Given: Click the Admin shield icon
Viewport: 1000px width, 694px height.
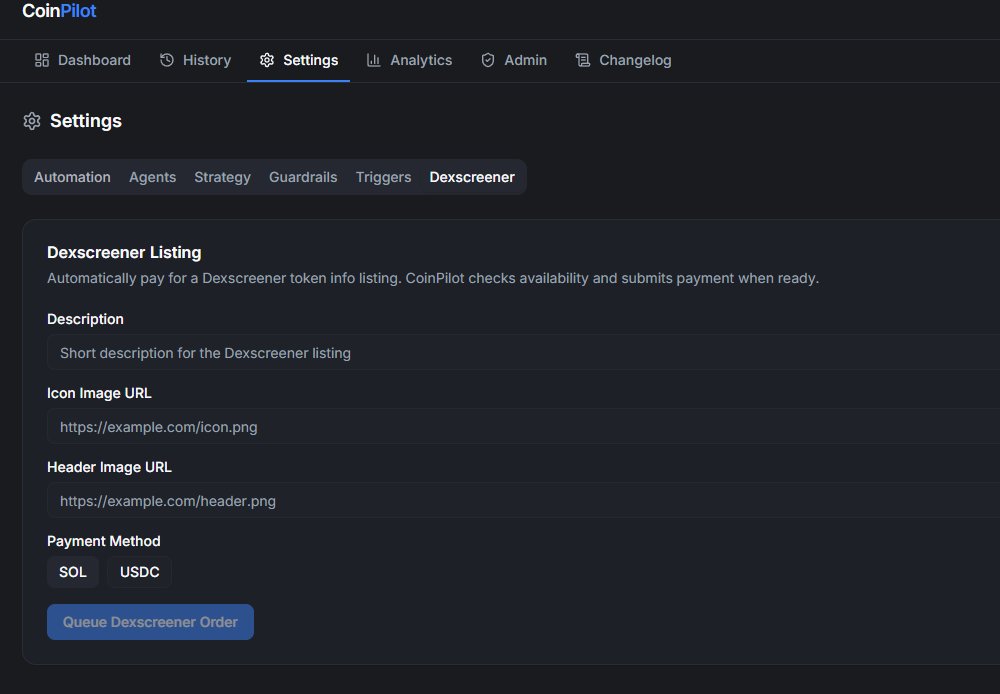Looking at the screenshot, I should coord(488,60).
